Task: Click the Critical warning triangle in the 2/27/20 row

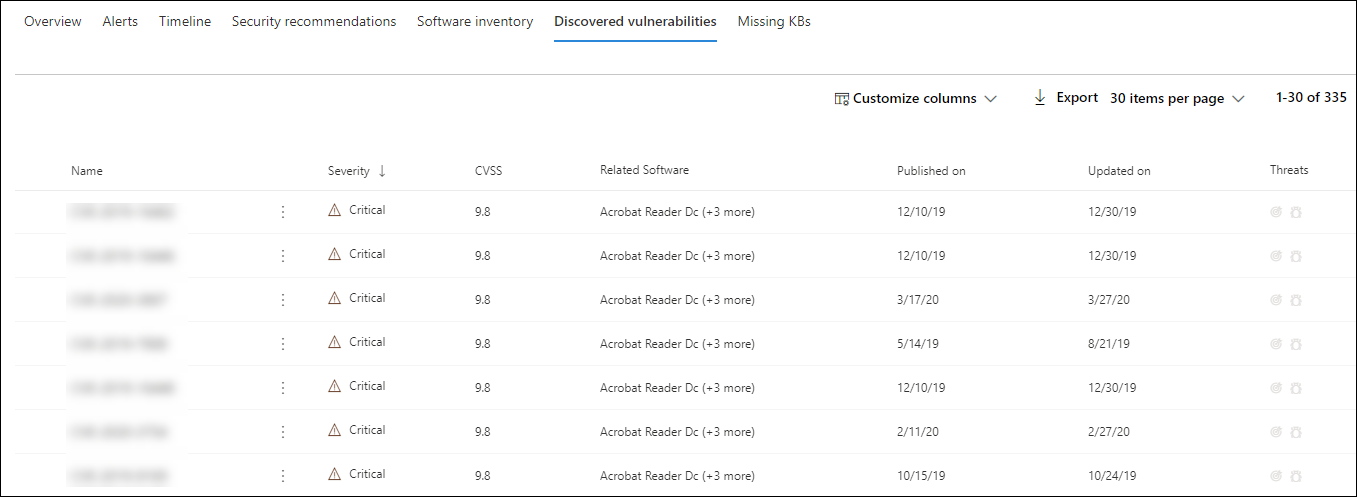Action: pyautogui.click(x=335, y=431)
